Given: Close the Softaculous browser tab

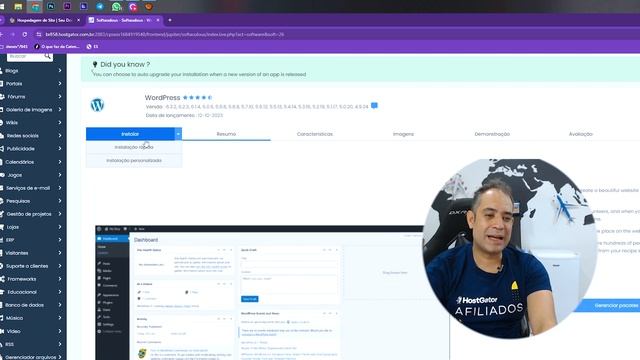Looking at the screenshot, I should (158, 20).
